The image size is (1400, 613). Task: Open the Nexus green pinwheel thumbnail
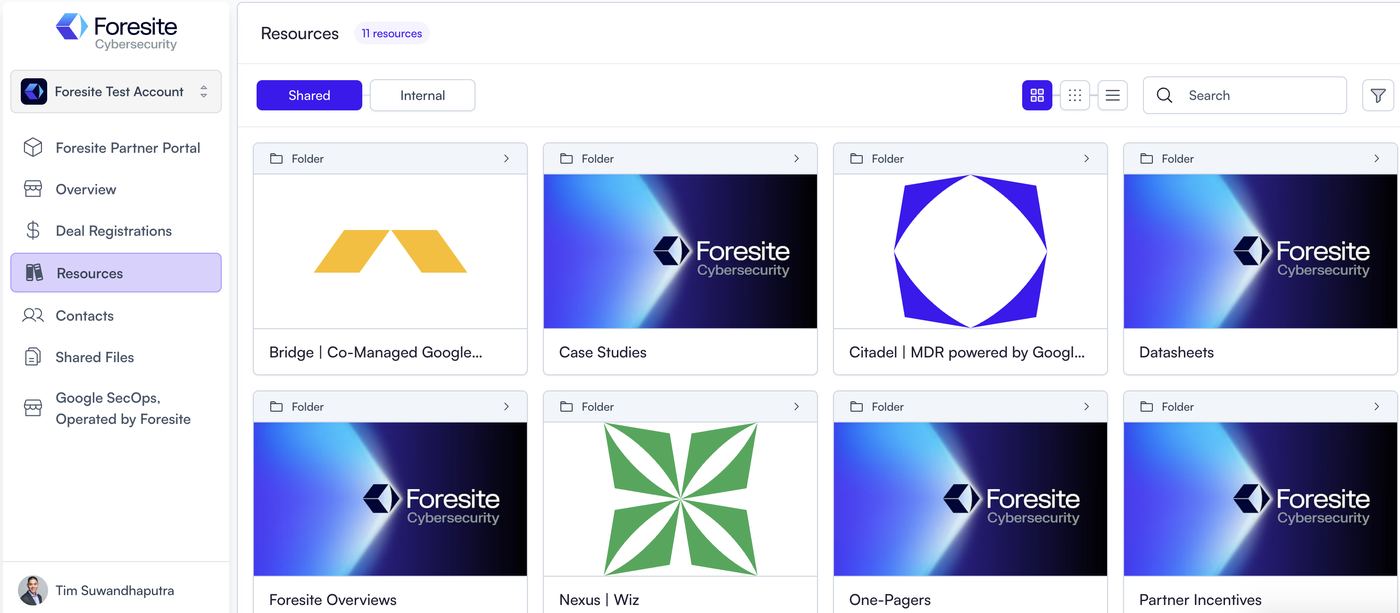pyautogui.click(x=680, y=499)
